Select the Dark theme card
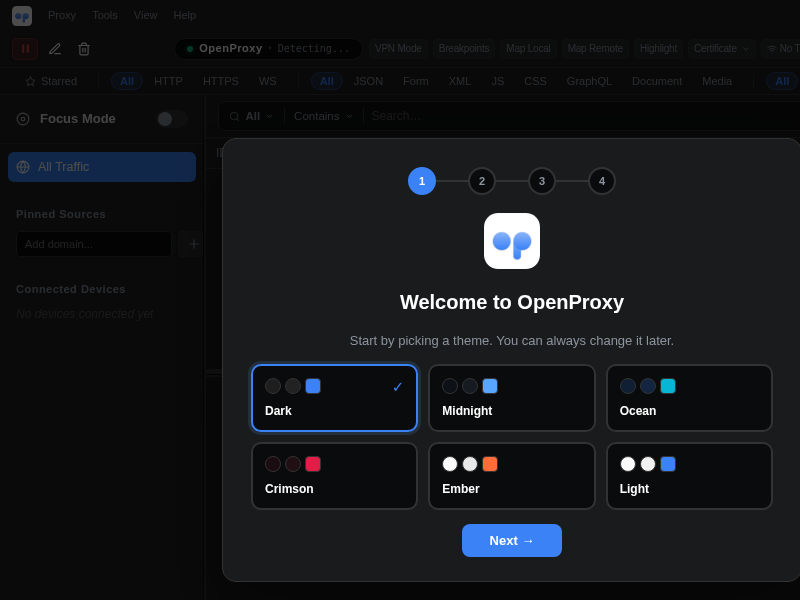 click(x=334, y=398)
